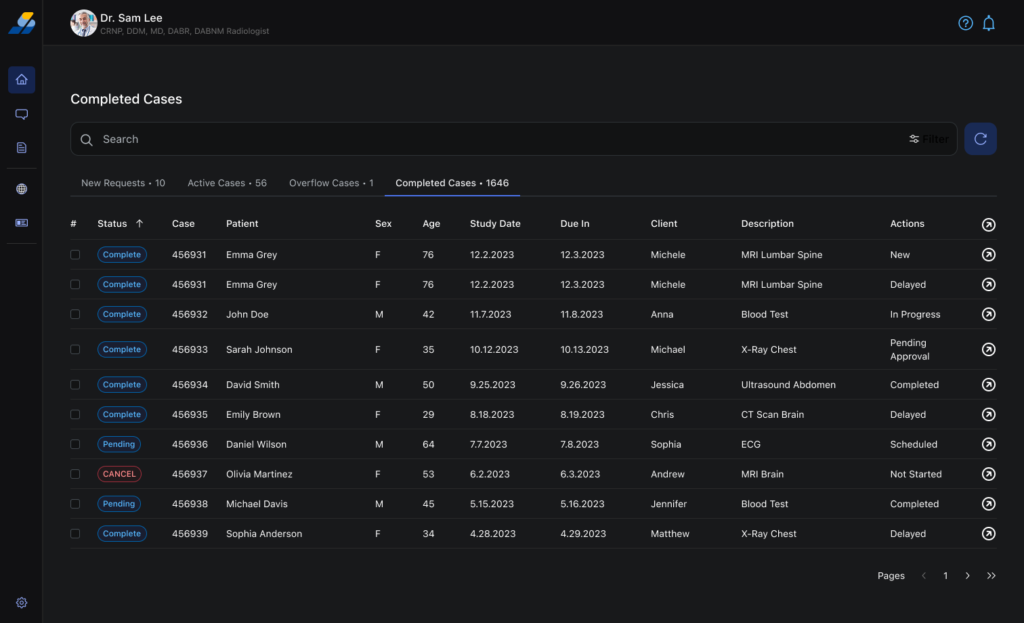
Task: Jump to last page double chevron
Action: tap(991, 576)
